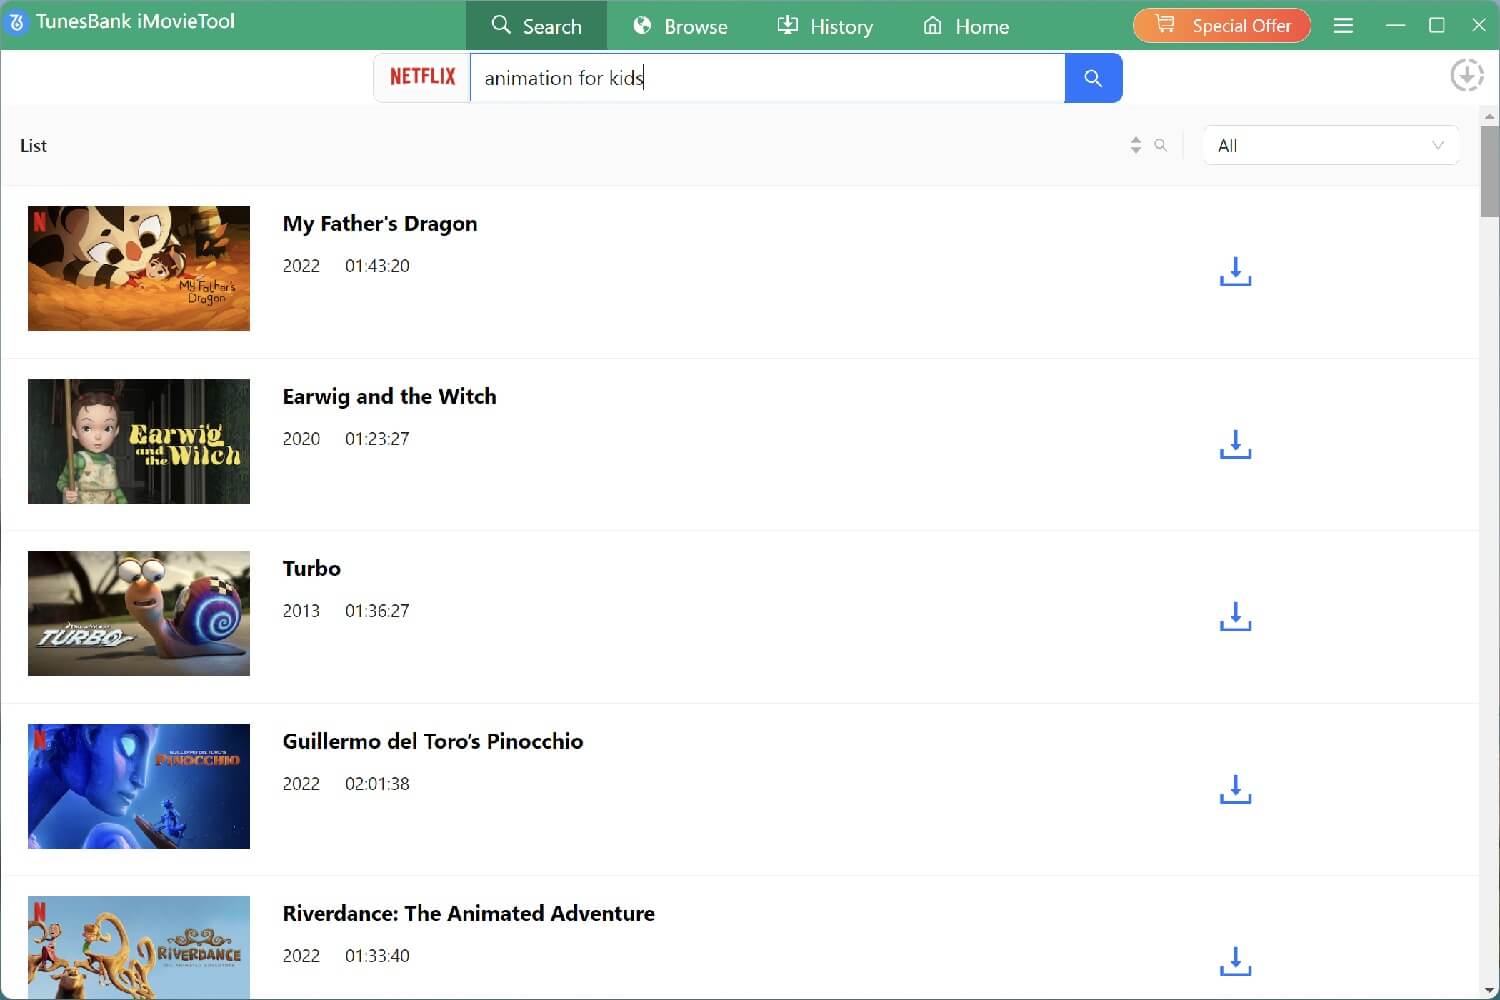Open the search magnifier in the list bar
The height and width of the screenshot is (1000, 1500).
click(1160, 145)
